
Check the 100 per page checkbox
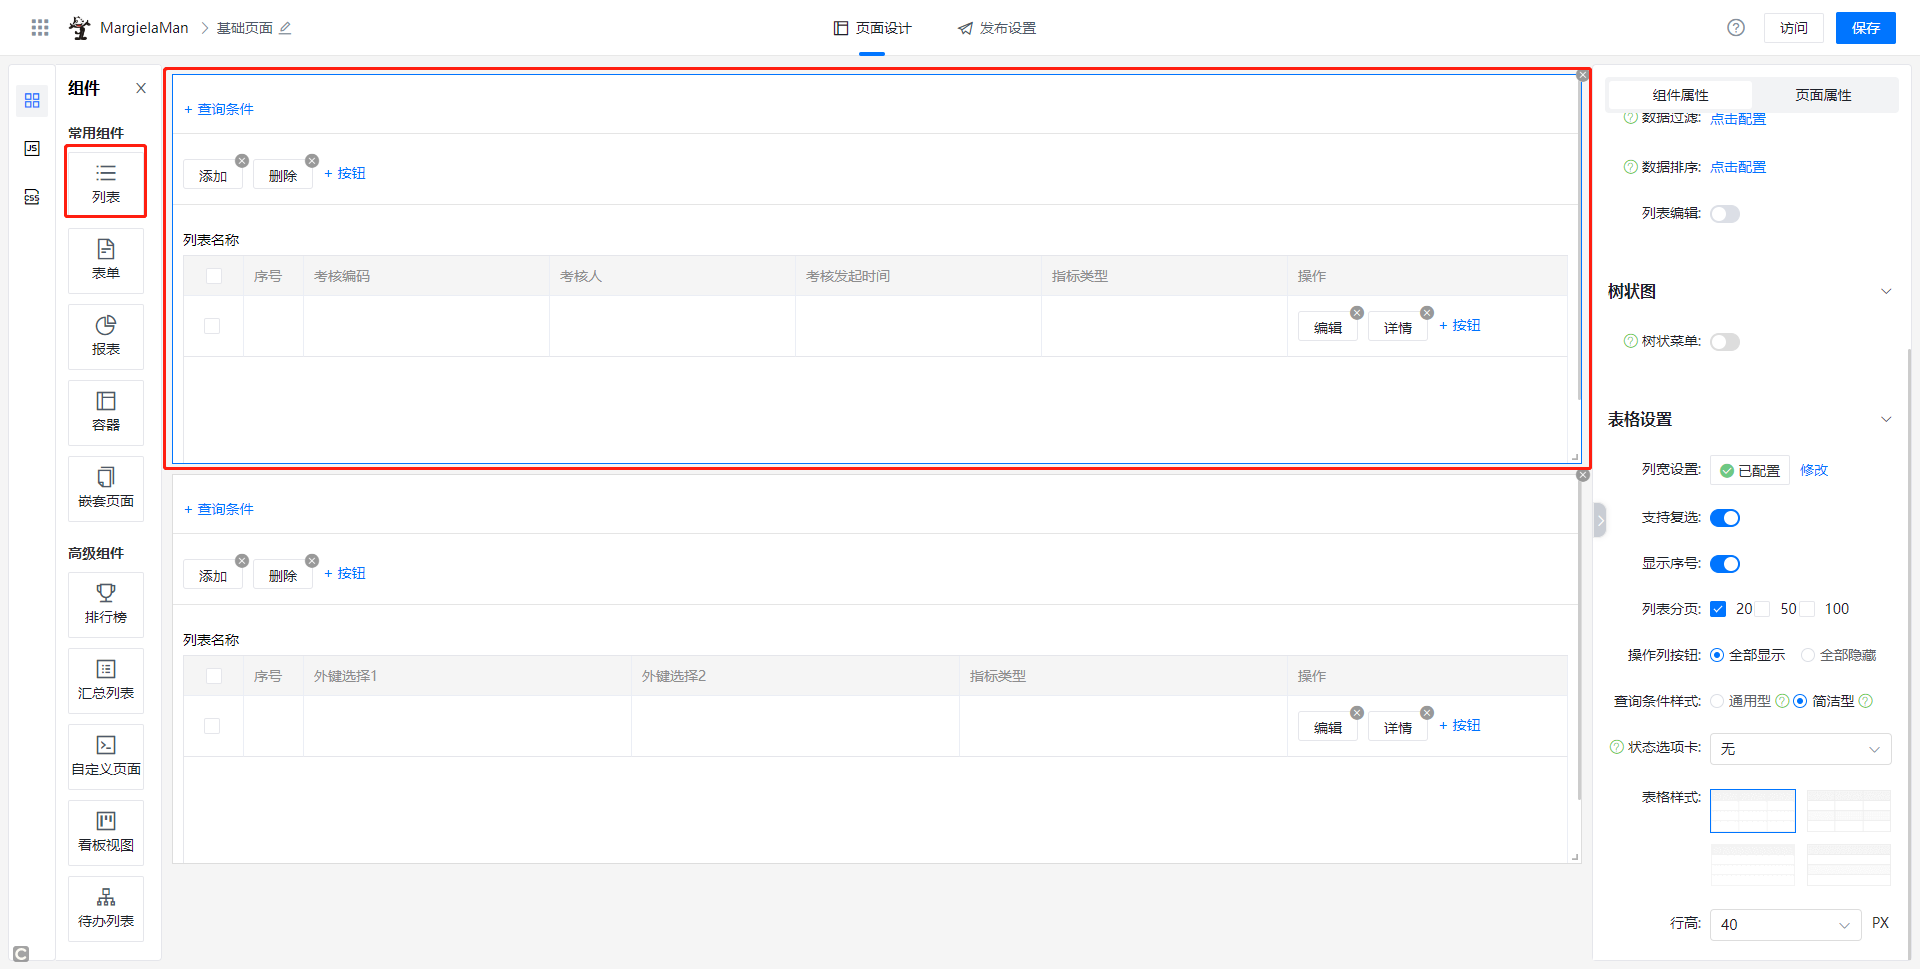pos(1807,609)
